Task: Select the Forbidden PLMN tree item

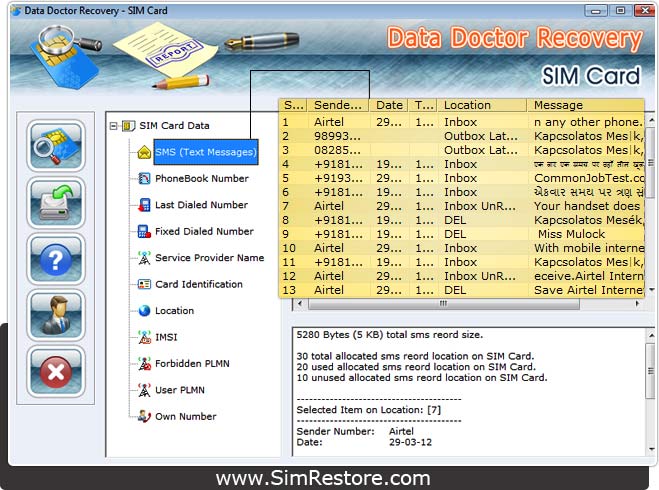Action: click(191, 364)
